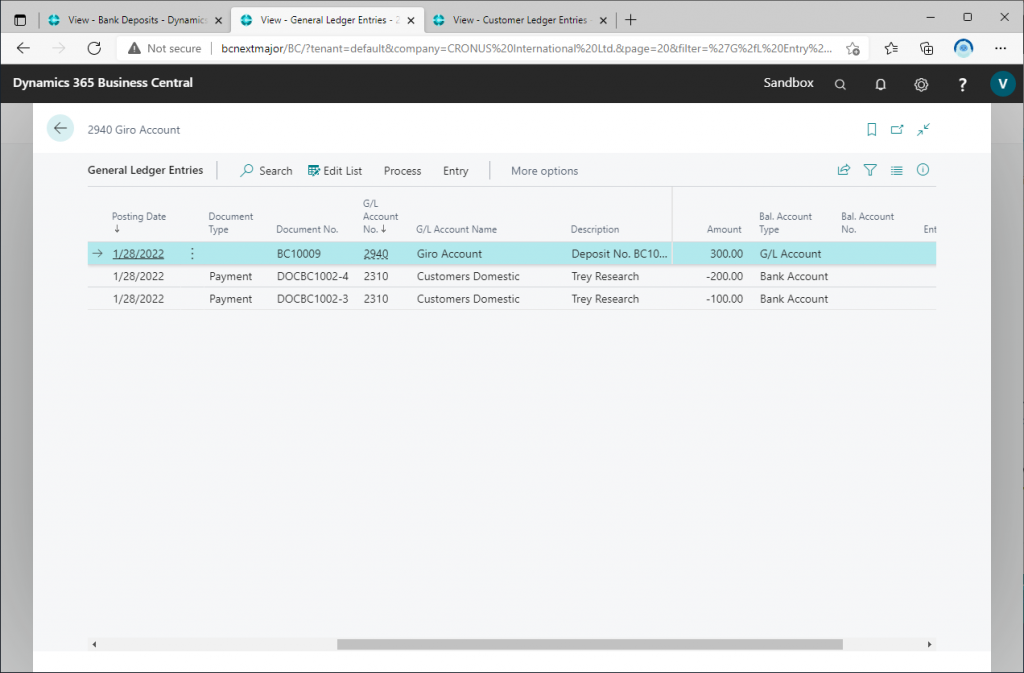
Task: Open the G/L Account Name column header menu
Action: [456, 229]
